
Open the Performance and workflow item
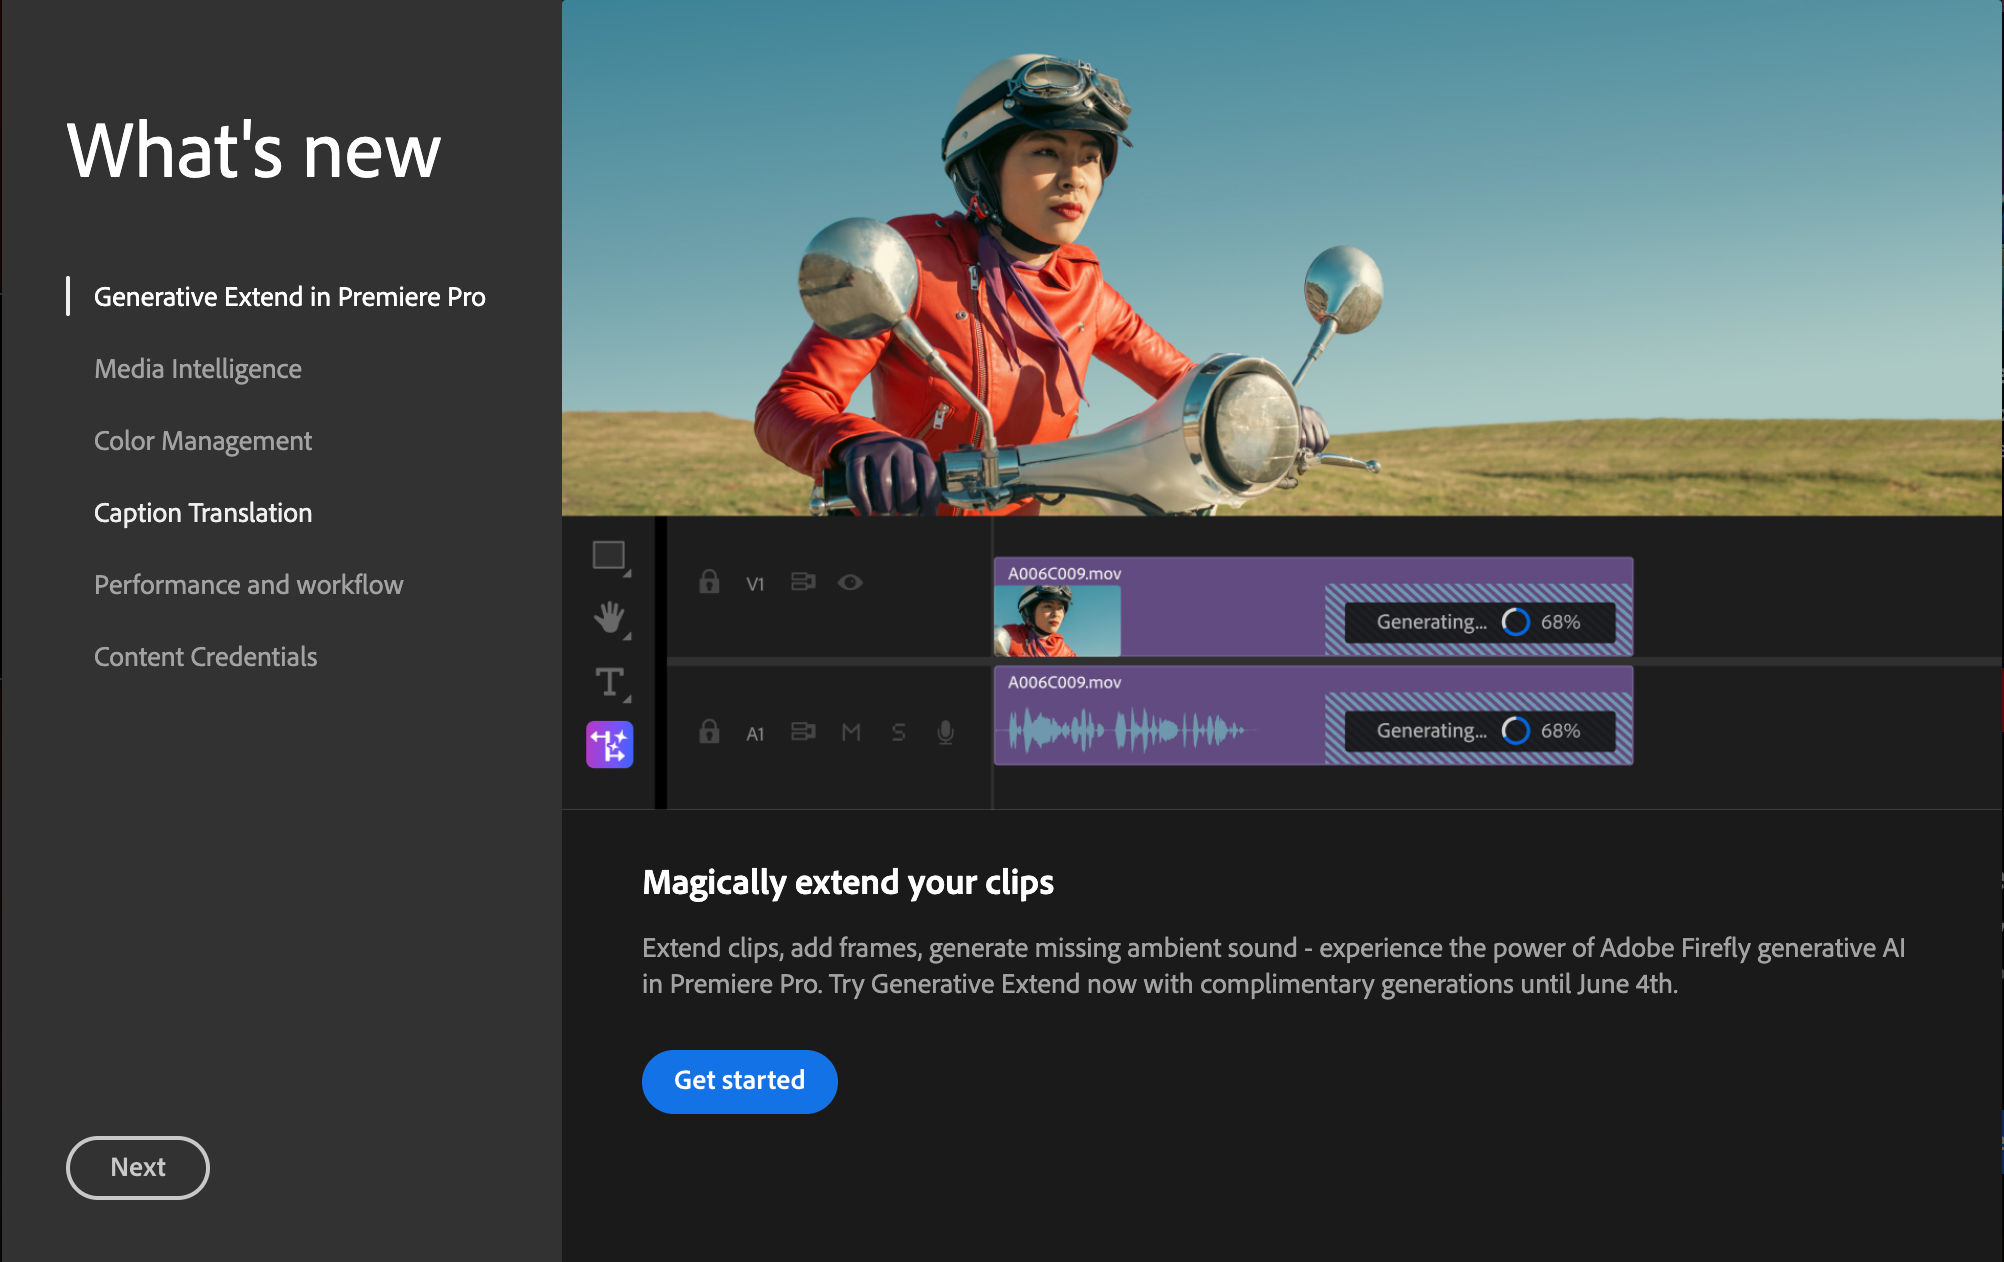pos(248,585)
